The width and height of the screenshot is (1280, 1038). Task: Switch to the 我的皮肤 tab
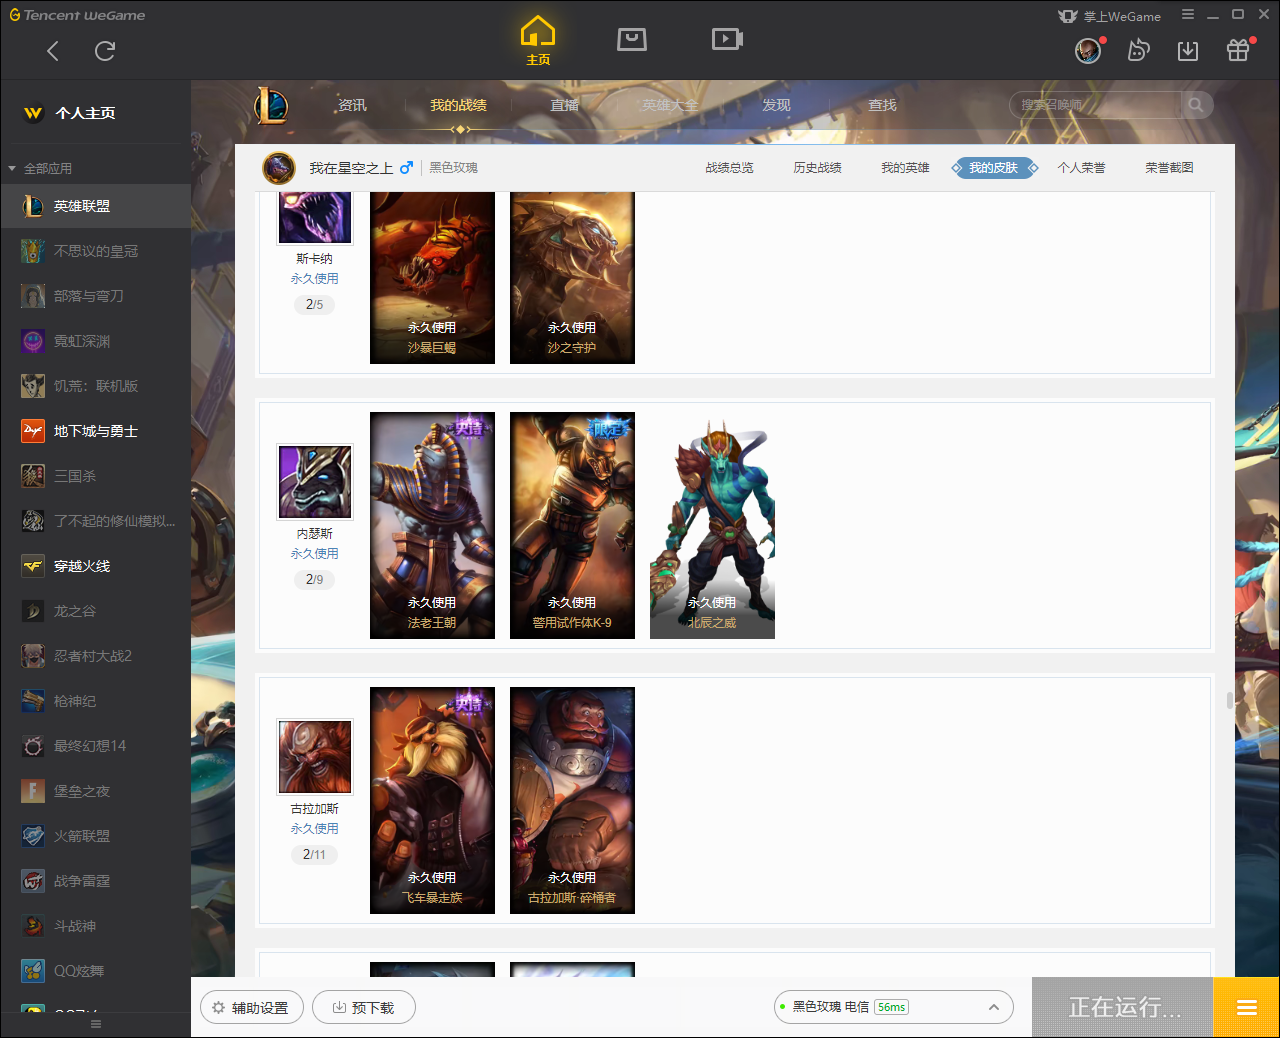pyautogui.click(x=994, y=168)
